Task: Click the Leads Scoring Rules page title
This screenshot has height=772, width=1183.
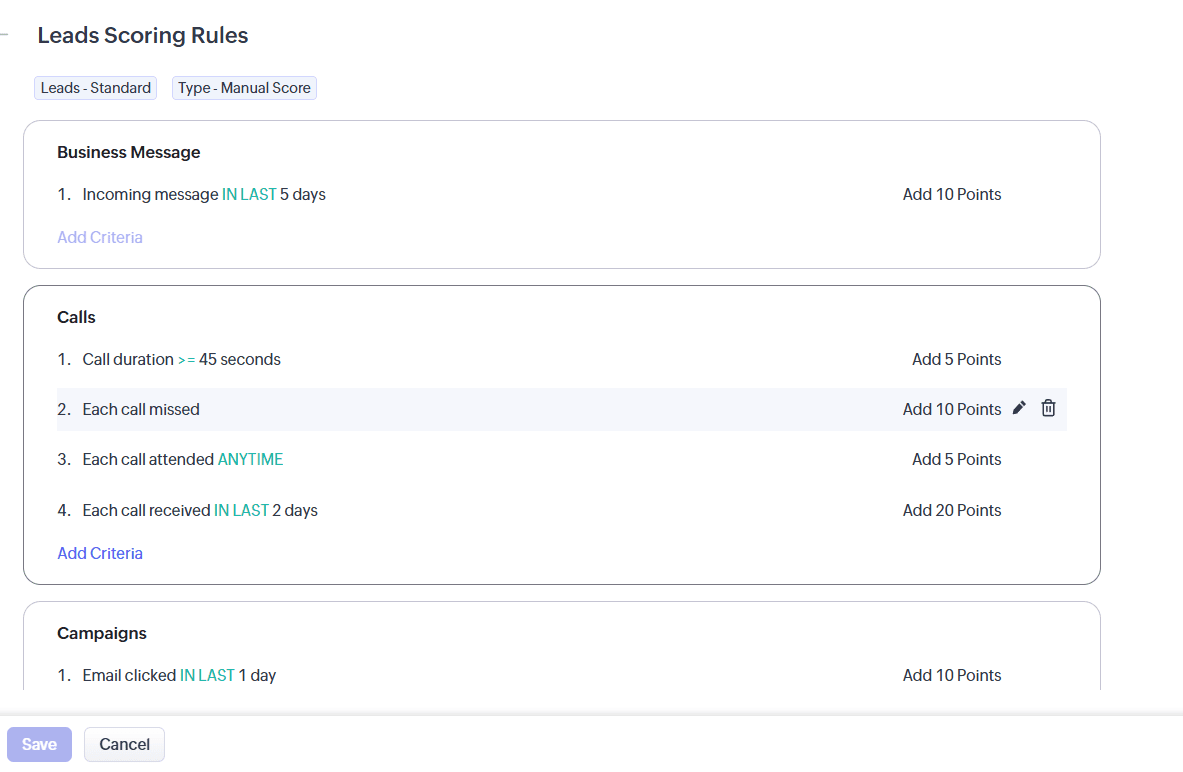Action: (x=143, y=36)
